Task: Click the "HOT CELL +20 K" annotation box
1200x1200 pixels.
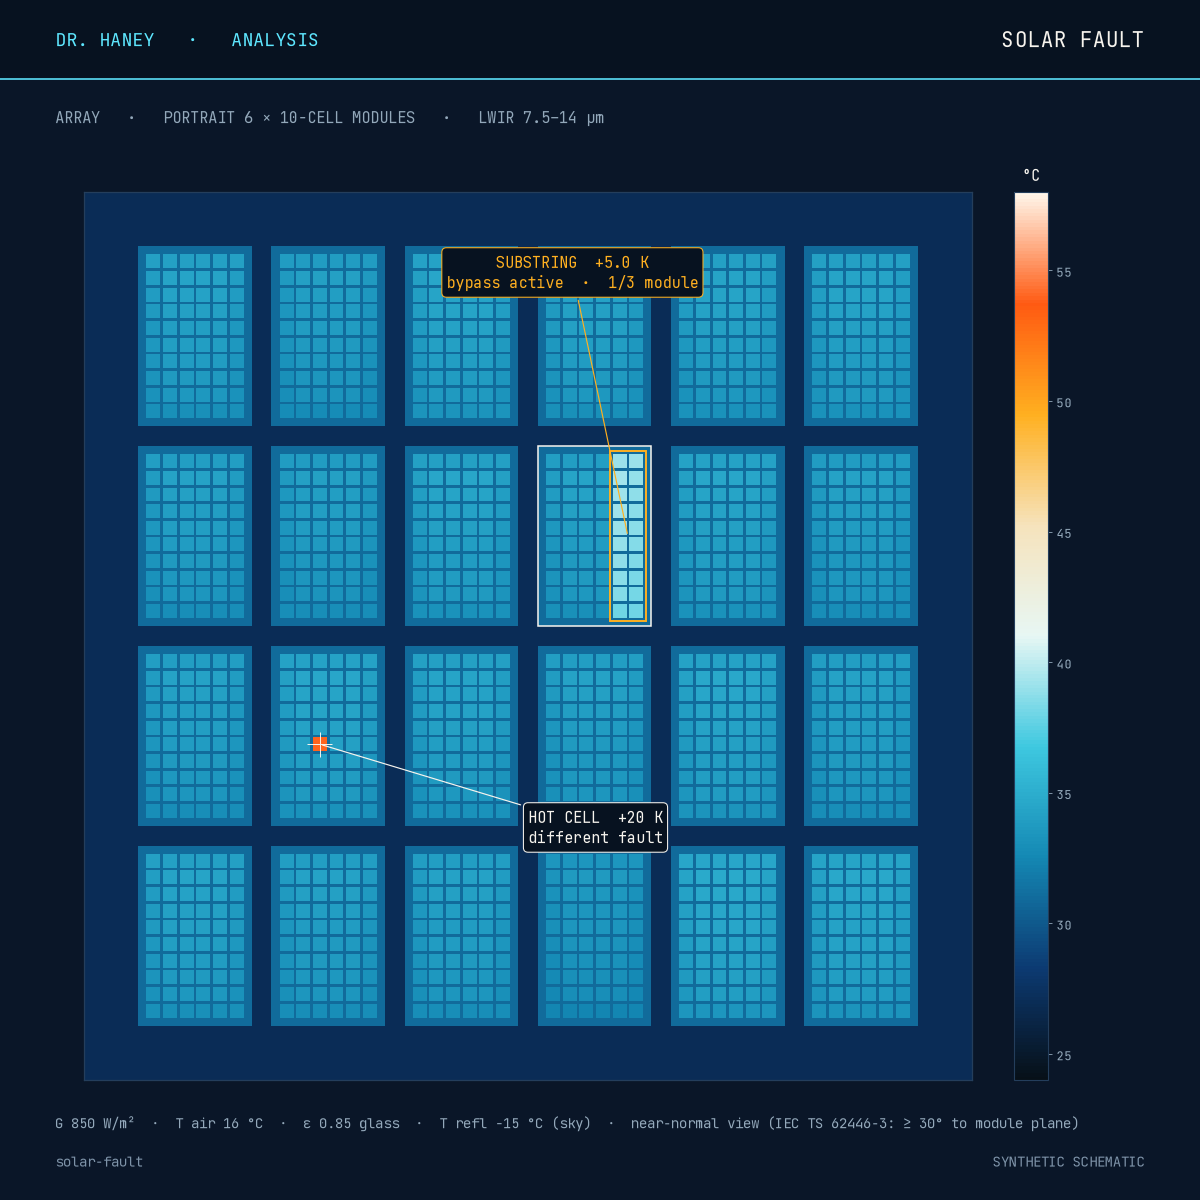Action: pyautogui.click(x=595, y=827)
